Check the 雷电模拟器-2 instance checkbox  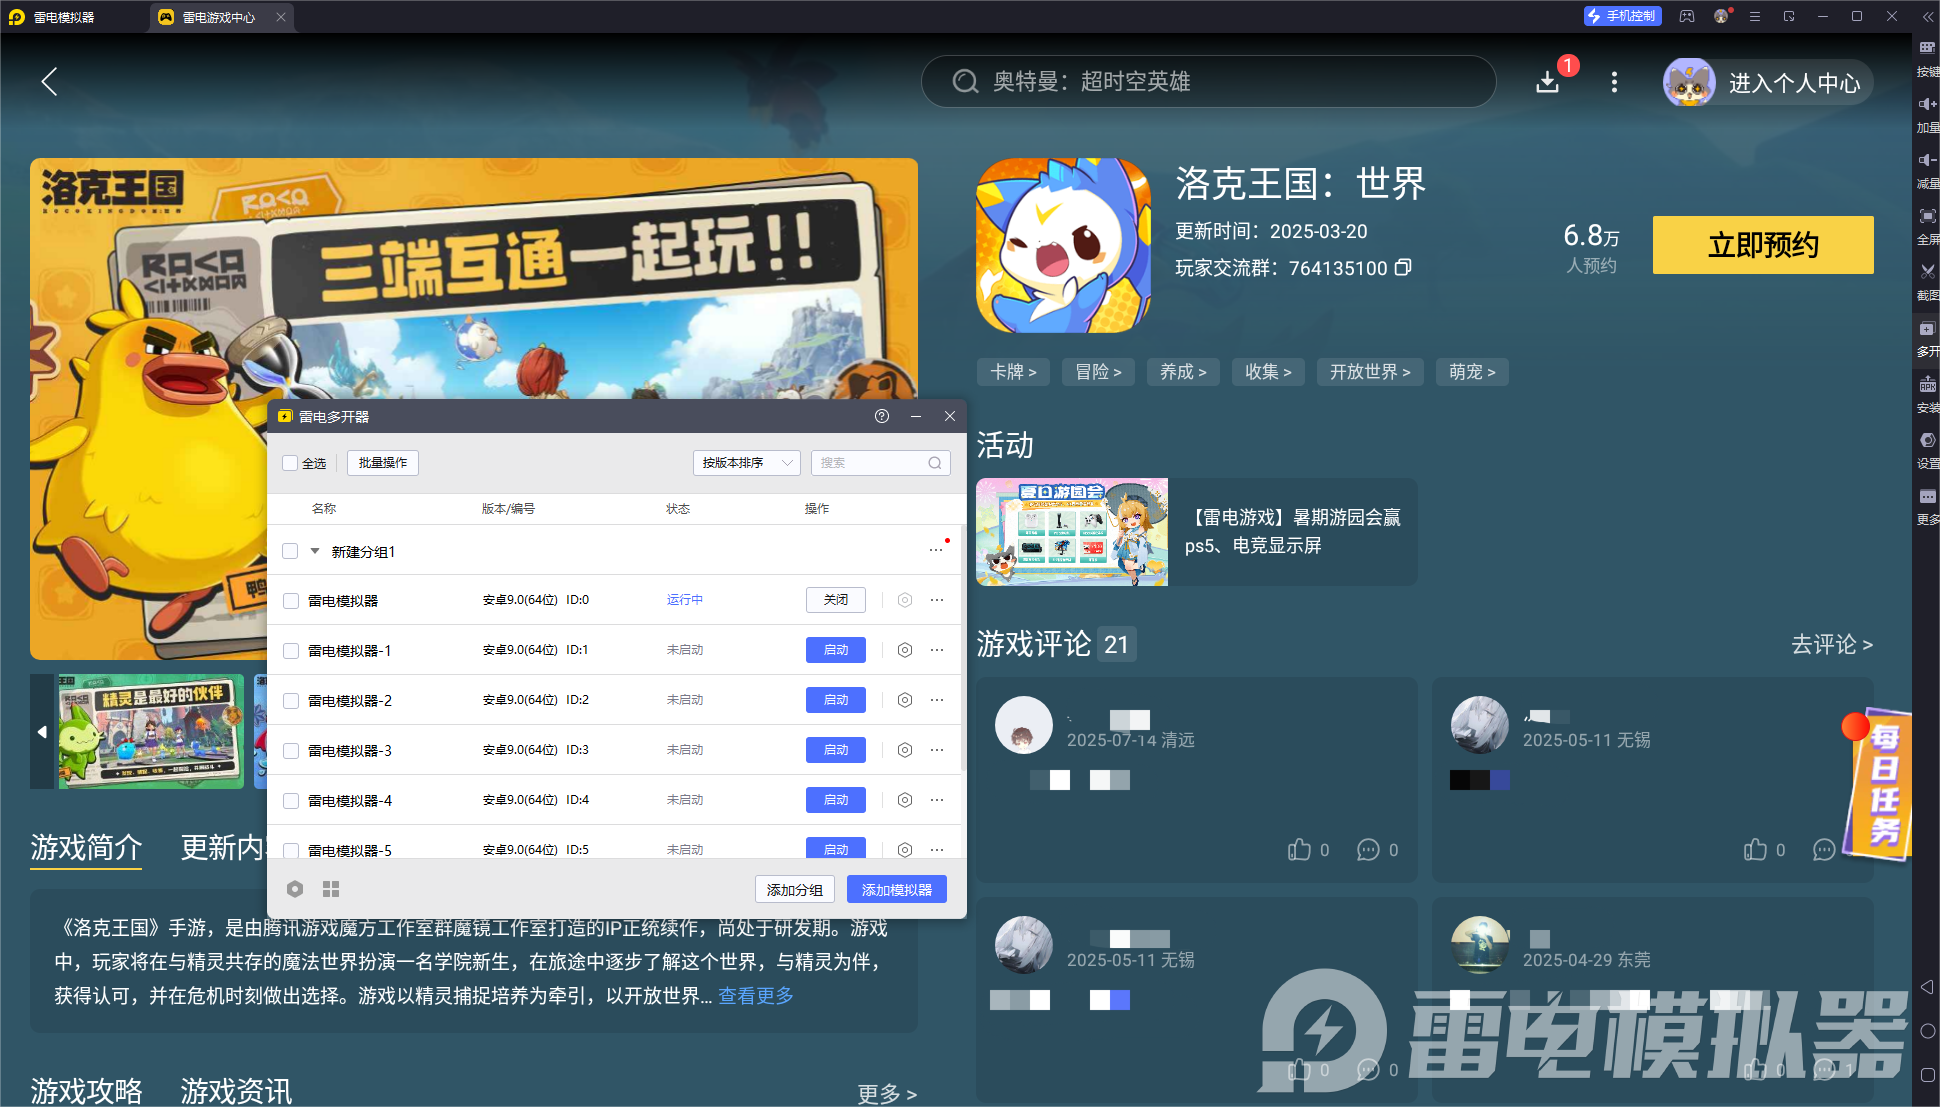coord(291,700)
